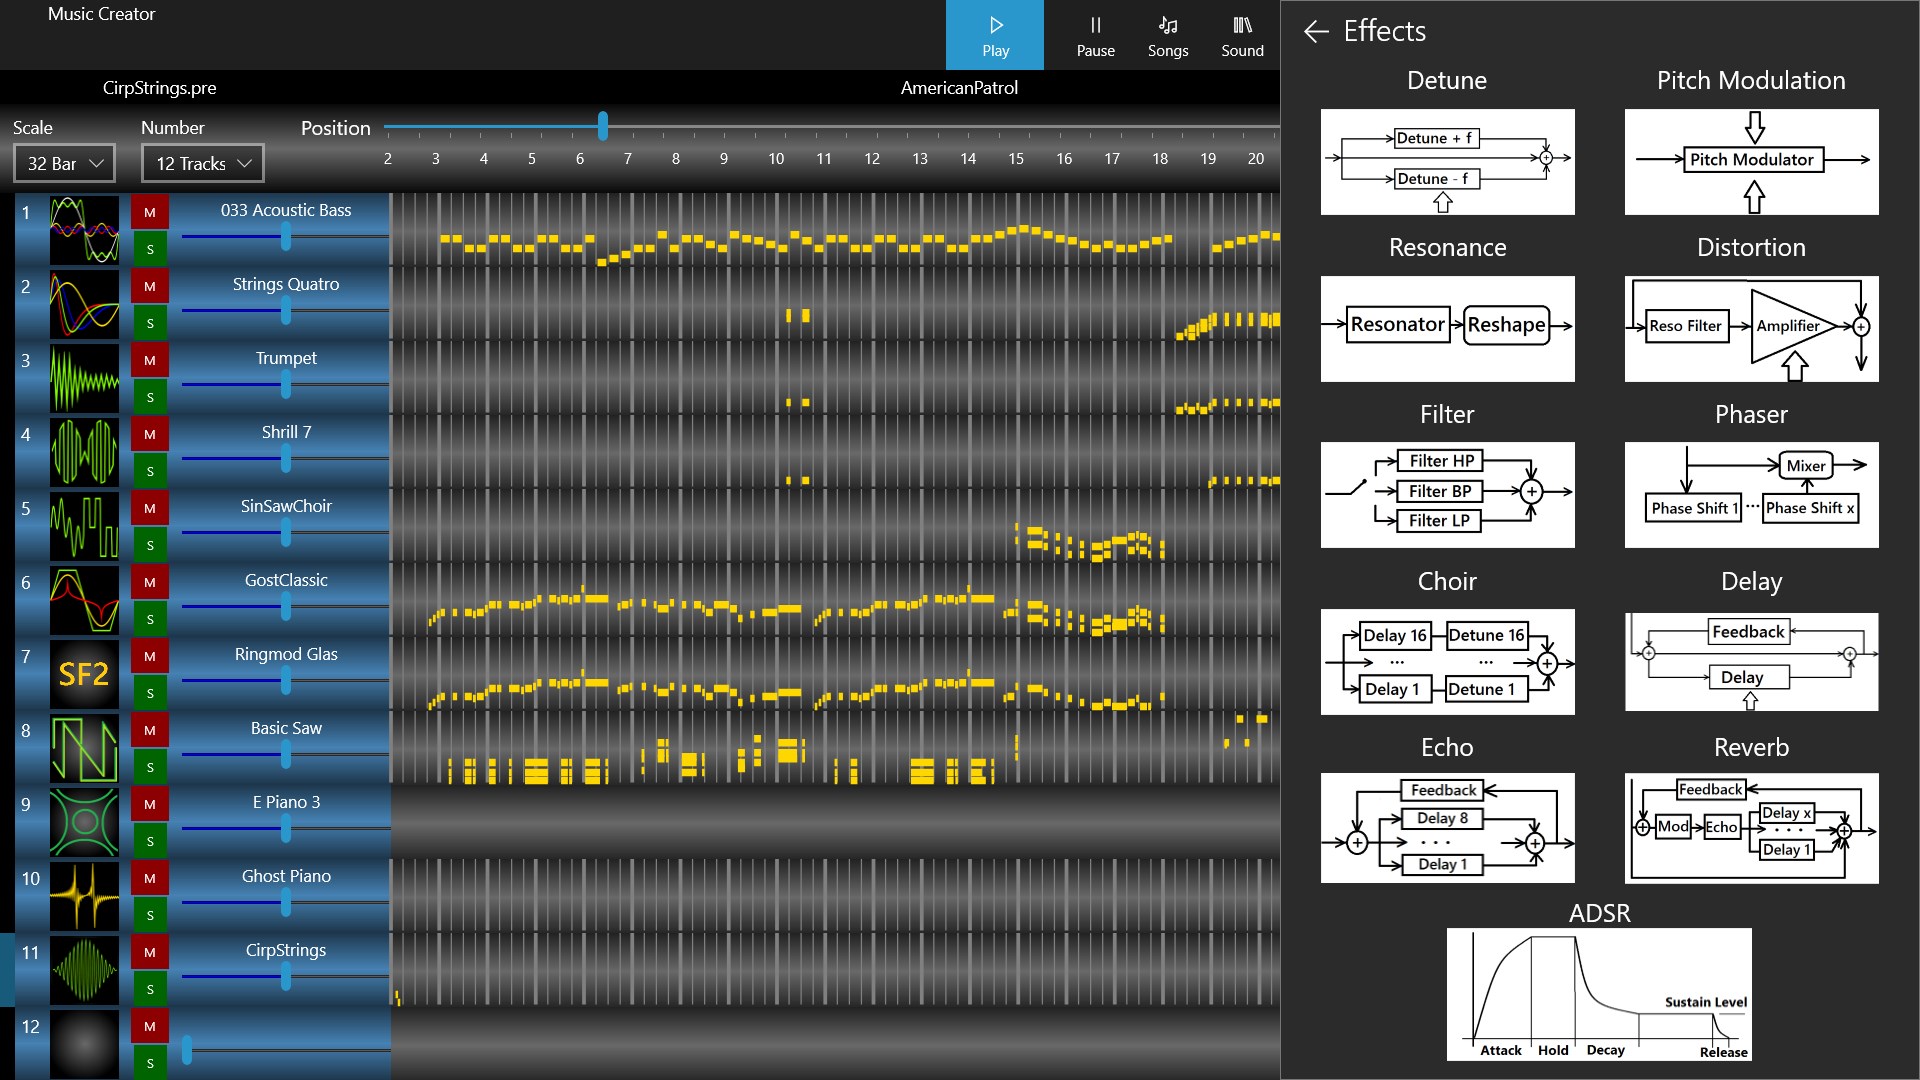Open the Sound library menu
Screen dimensions: 1920x1080
pos(1242,35)
